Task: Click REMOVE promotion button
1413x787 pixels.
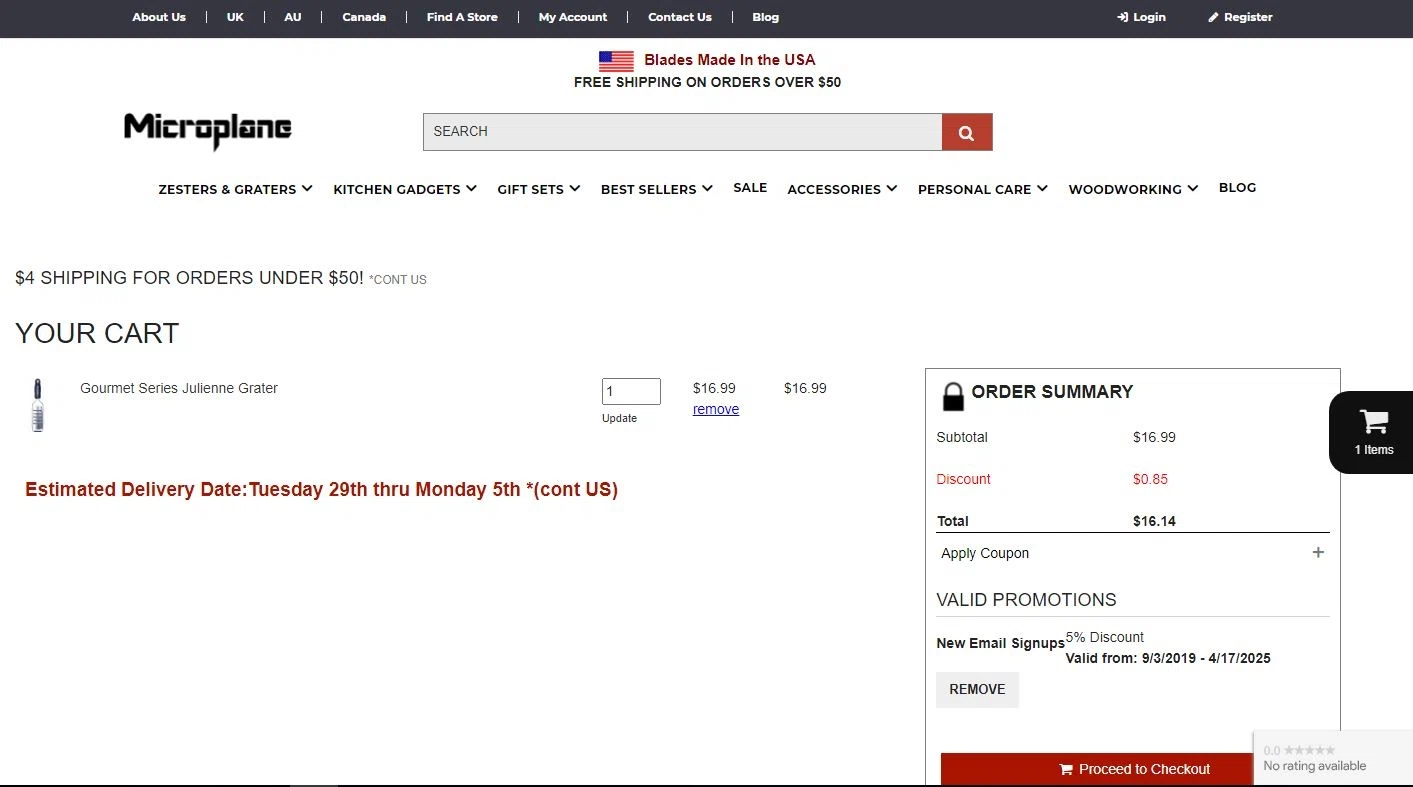Action: (977, 689)
